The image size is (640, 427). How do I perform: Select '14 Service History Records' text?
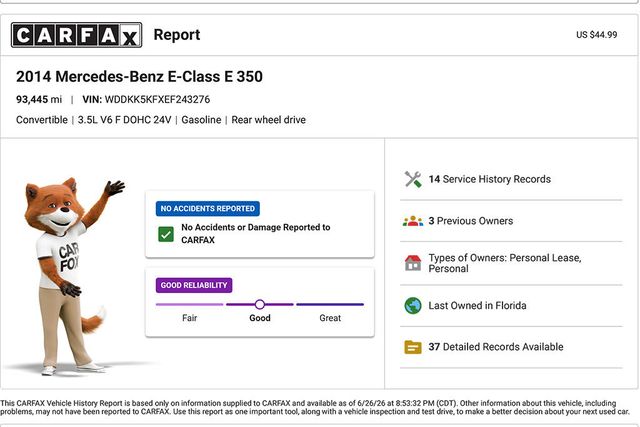point(489,179)
